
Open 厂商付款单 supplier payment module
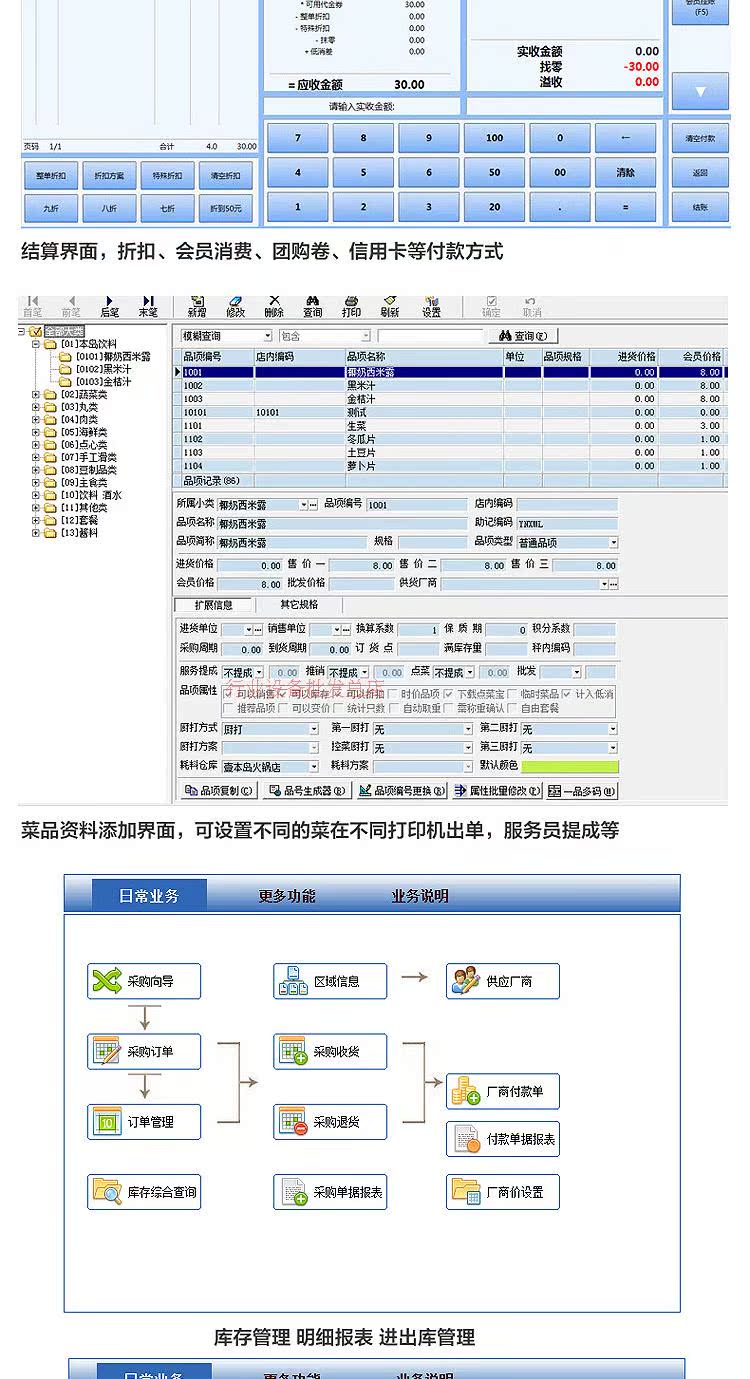(x=503, y=1091)
